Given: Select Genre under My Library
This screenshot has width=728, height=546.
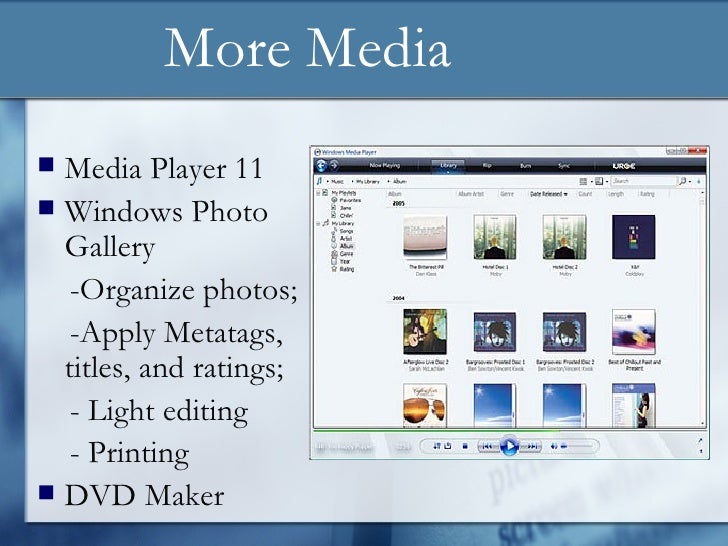Looking at the screenshot, I should pos(346,254).
